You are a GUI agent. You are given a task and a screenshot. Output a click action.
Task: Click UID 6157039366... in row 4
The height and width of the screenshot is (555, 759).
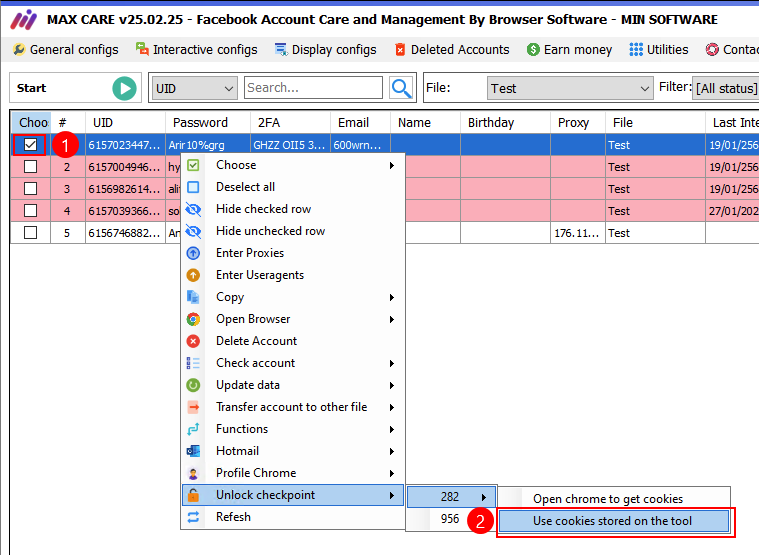point(125,211)
